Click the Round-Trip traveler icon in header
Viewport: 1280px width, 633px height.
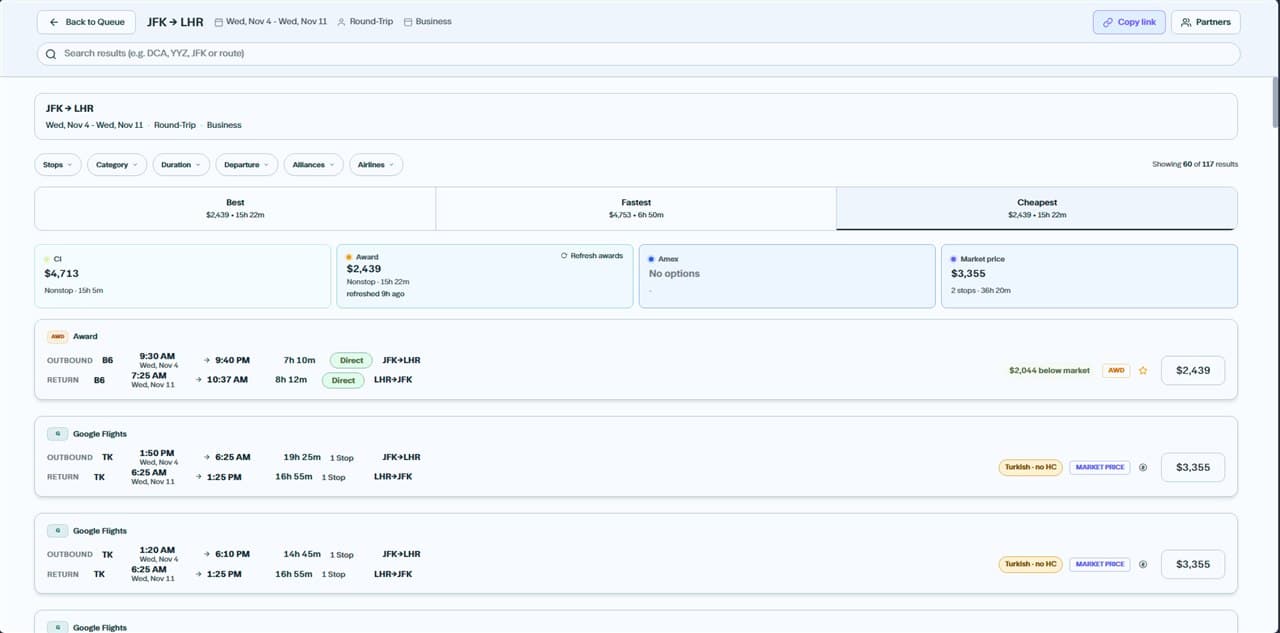[342, 22]
